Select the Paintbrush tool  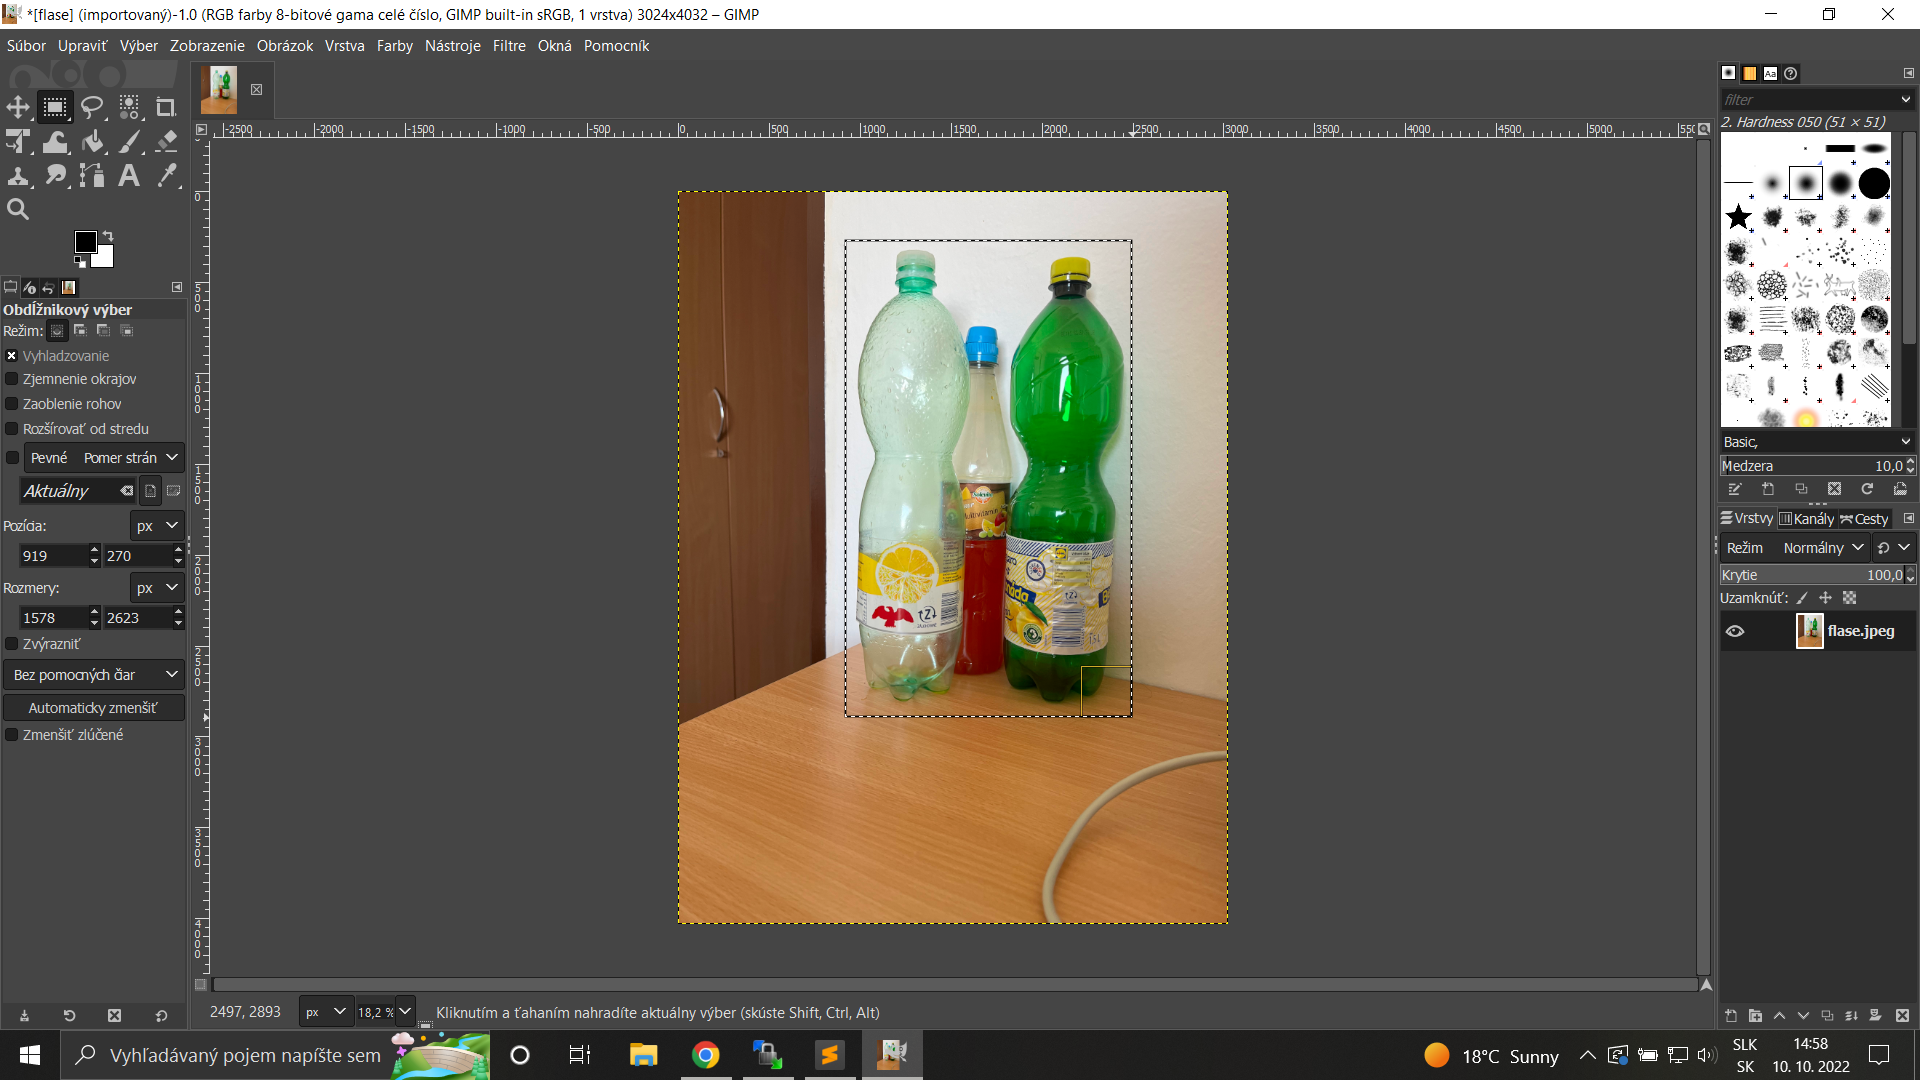point(129,142)
